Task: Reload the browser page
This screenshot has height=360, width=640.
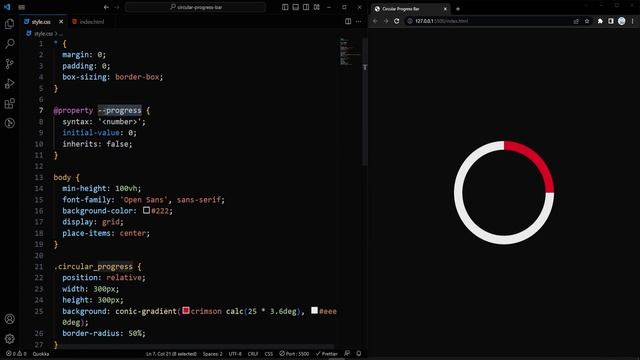Action: 396,21
